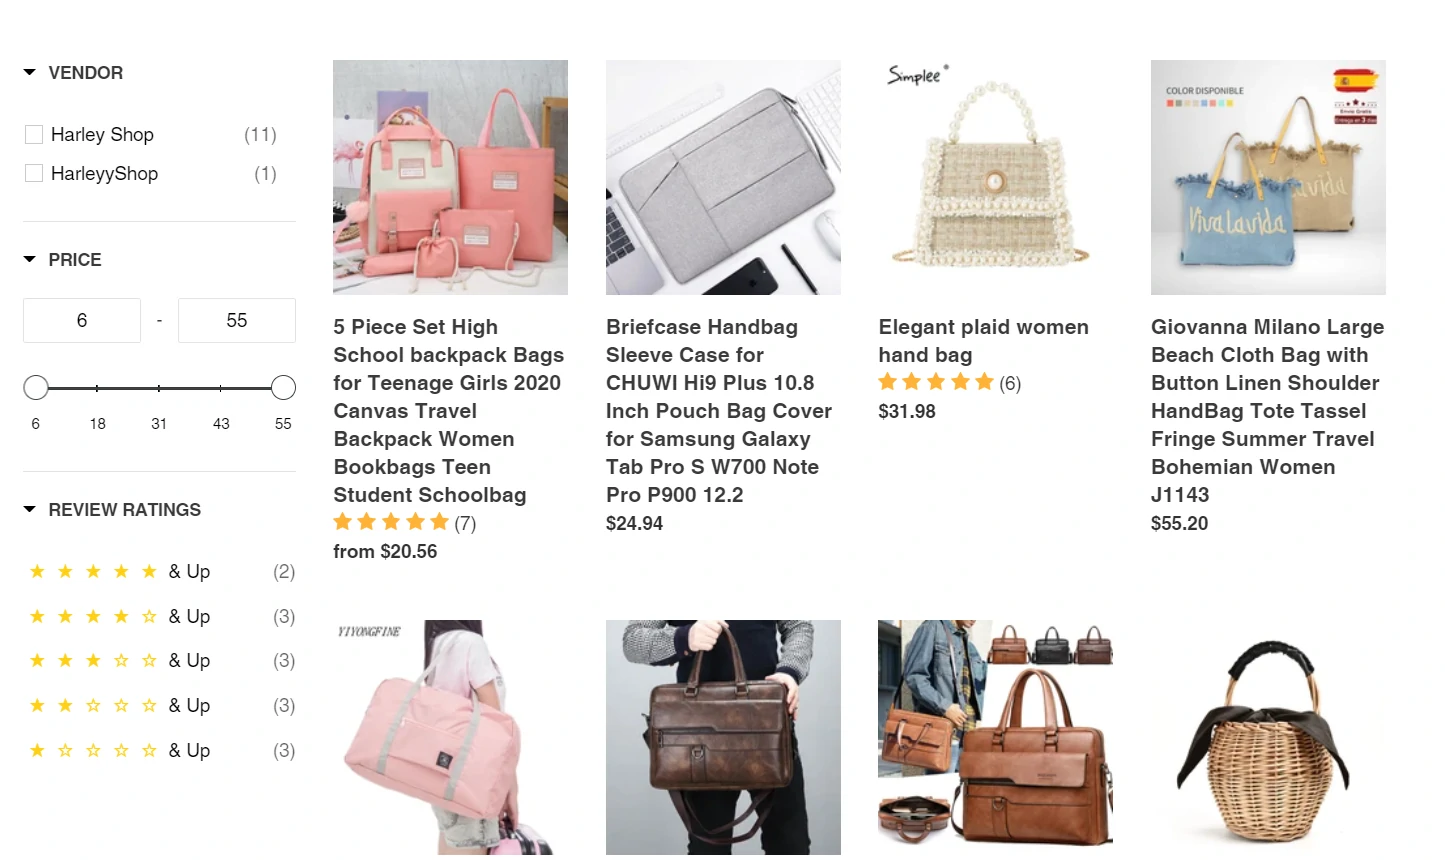The width and height of the screenshot is (1445, 860).
Task: Open the pink backpack set product image
Action: [x=450, y=177]
